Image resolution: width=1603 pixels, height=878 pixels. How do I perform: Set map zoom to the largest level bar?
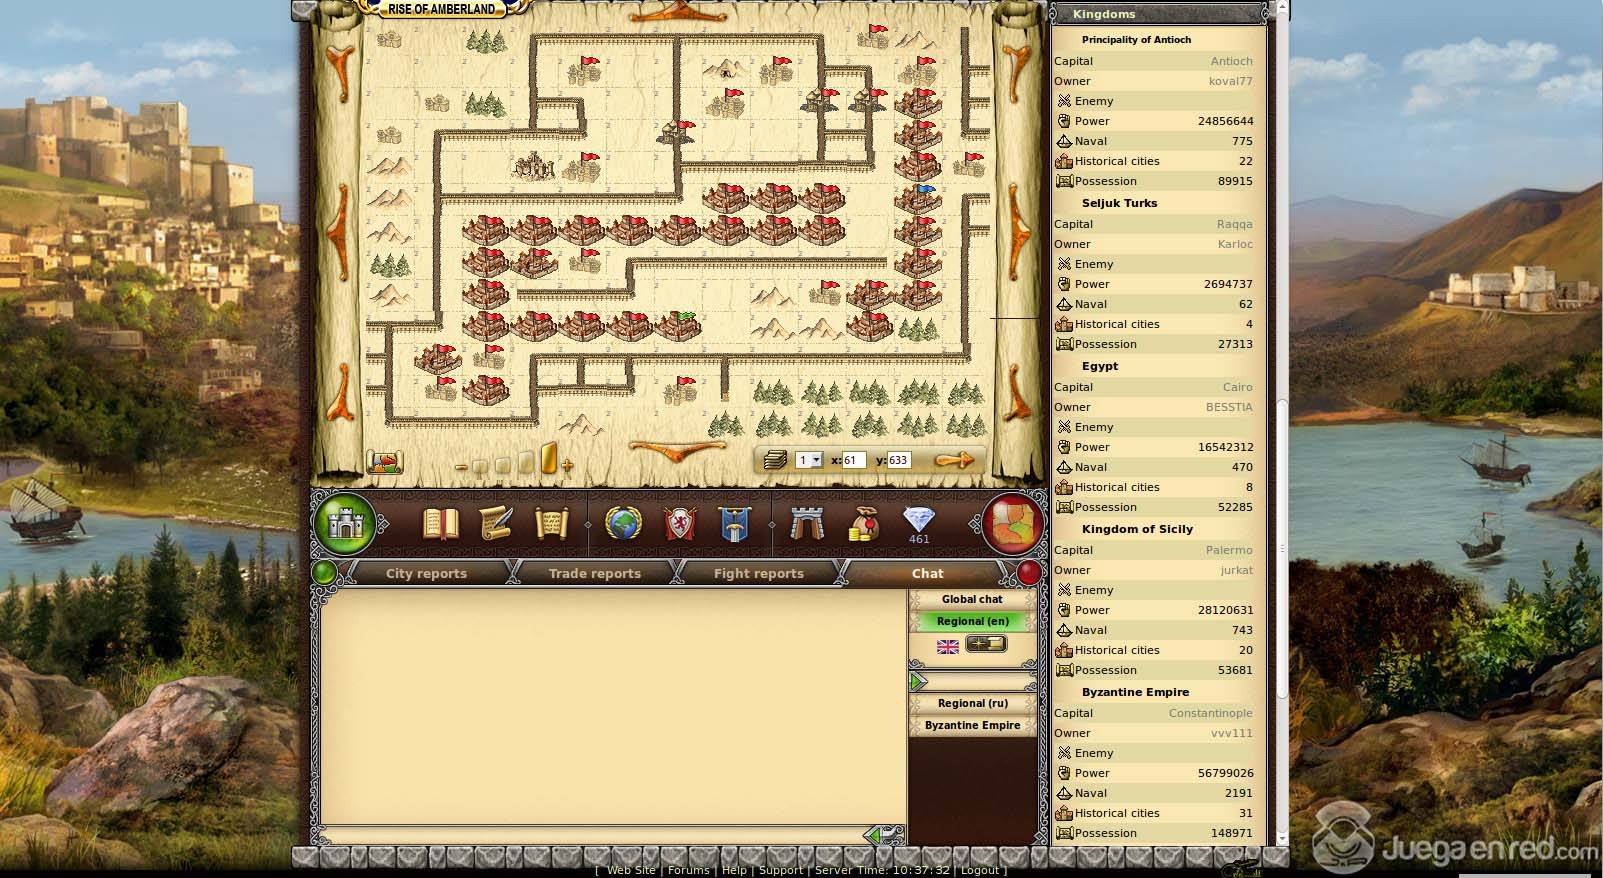[549, 459]
